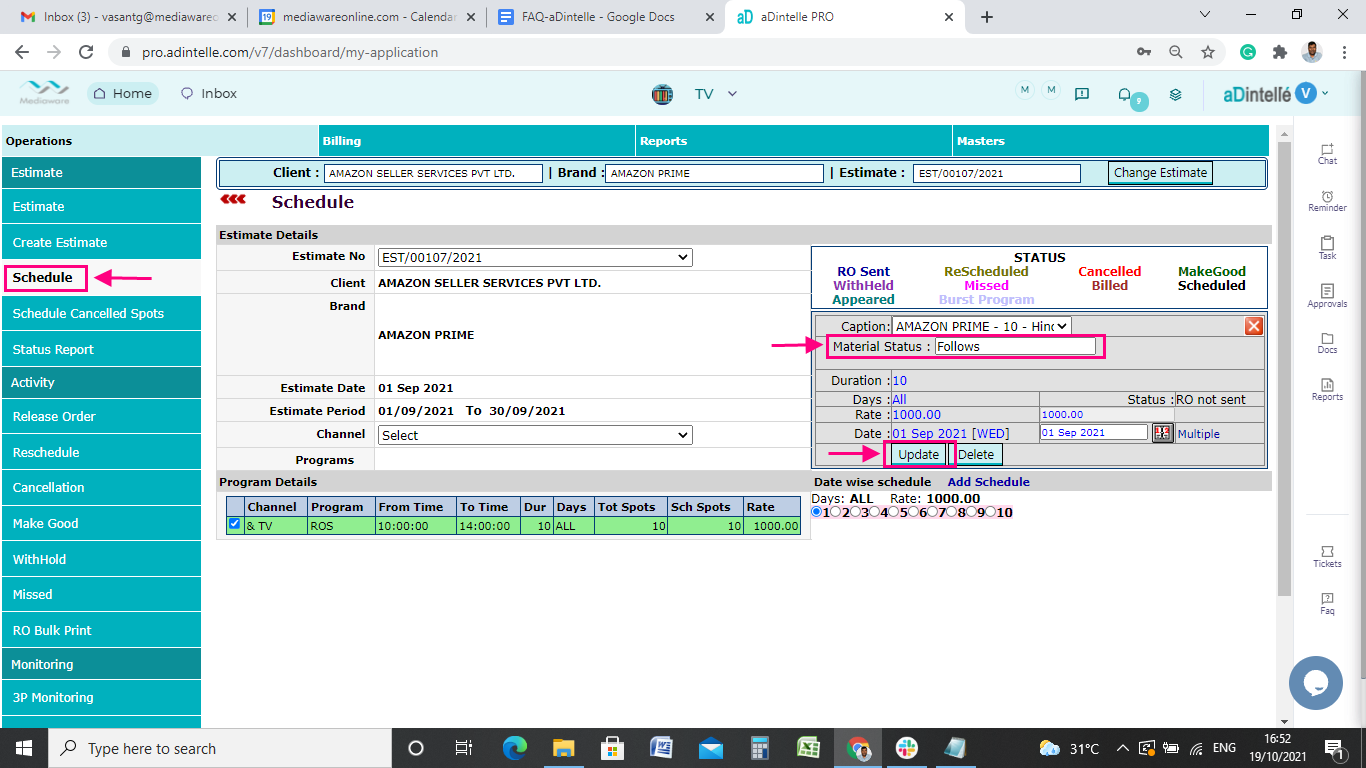Open the Tickets icon in right sidebar
Viewport: 1366px width, 768px height.
(x=1327, y=557)
